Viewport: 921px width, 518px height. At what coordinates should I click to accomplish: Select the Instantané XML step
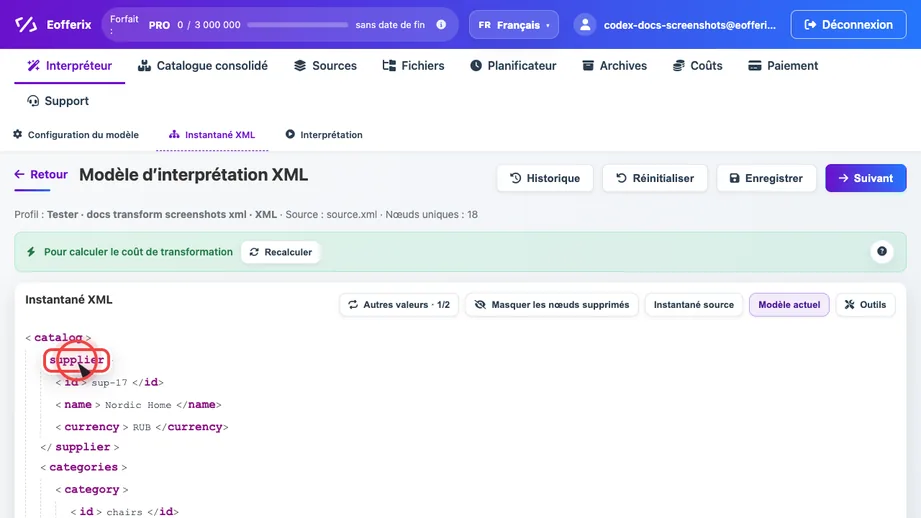click(212, 134)
